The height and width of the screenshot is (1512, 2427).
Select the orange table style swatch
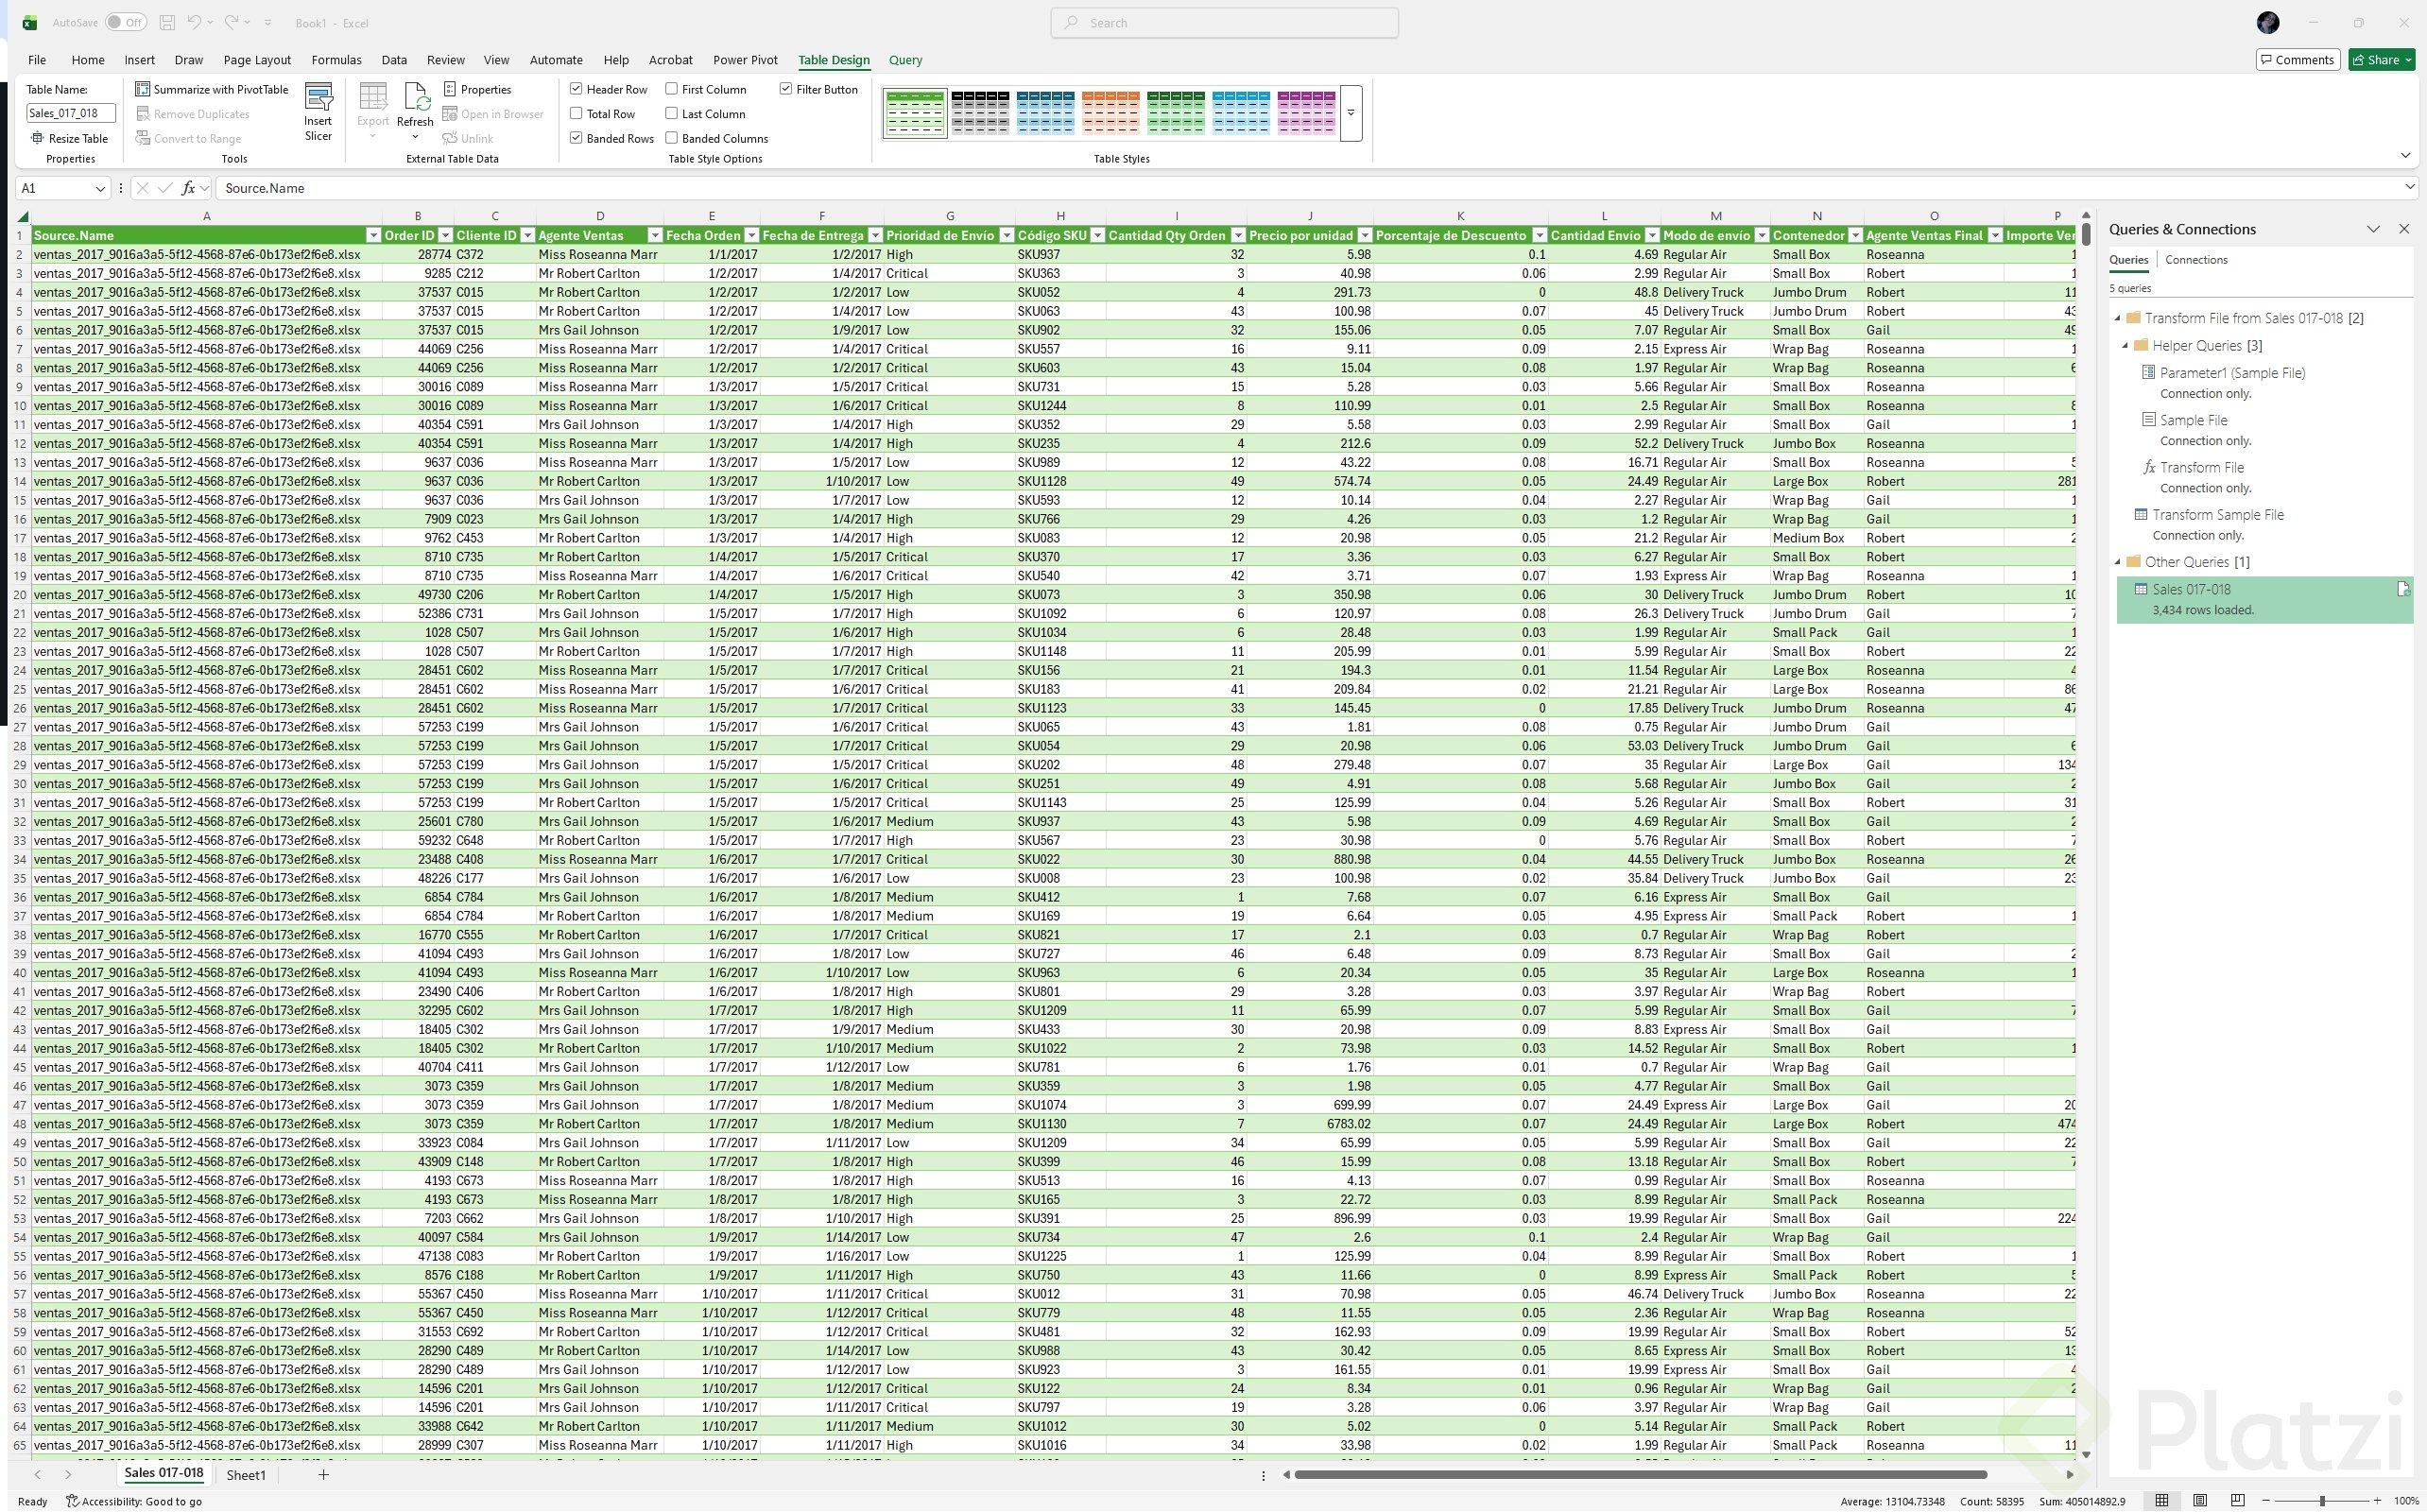(1110, 113)
